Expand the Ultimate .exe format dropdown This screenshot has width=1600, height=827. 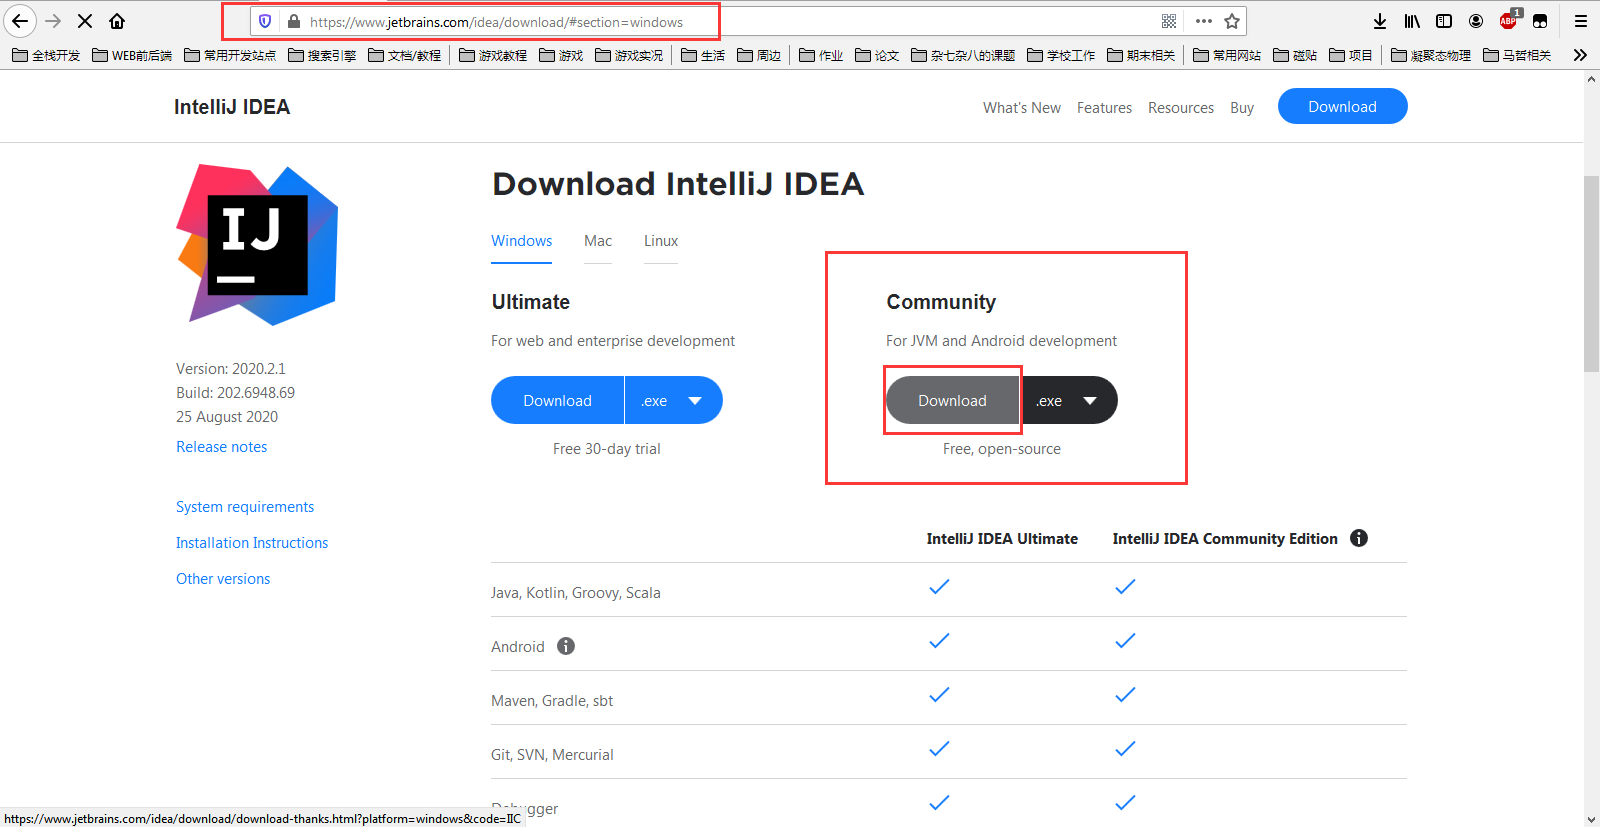coord(673,400)
